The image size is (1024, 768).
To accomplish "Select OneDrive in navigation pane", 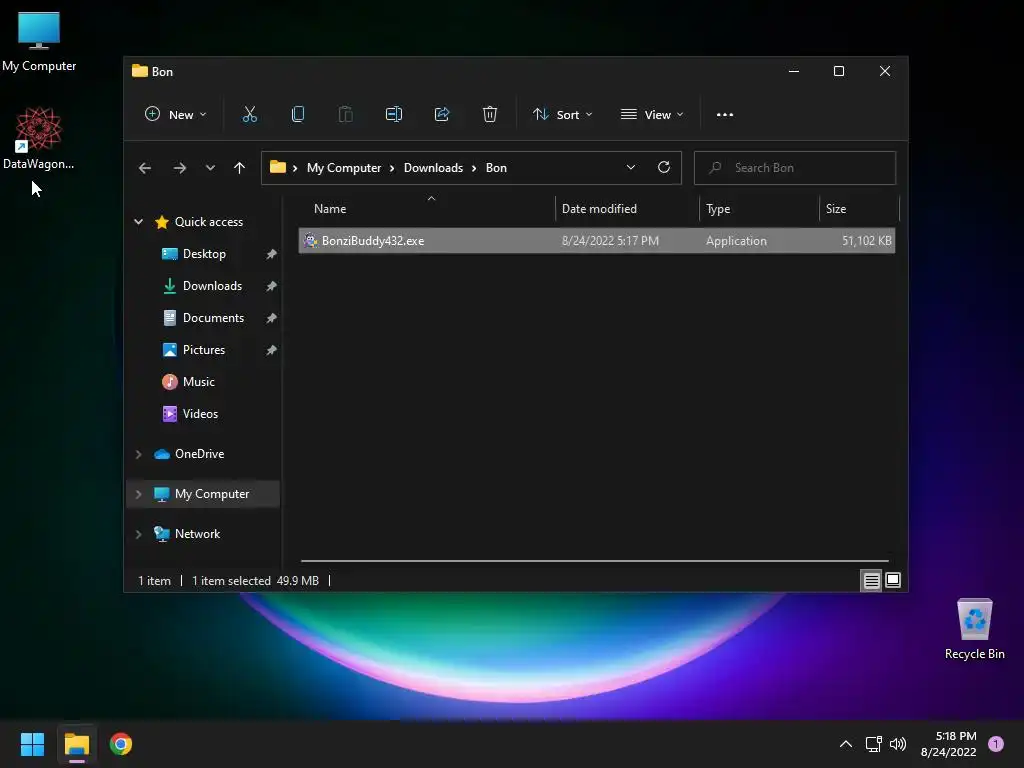I will click(199, 454).
